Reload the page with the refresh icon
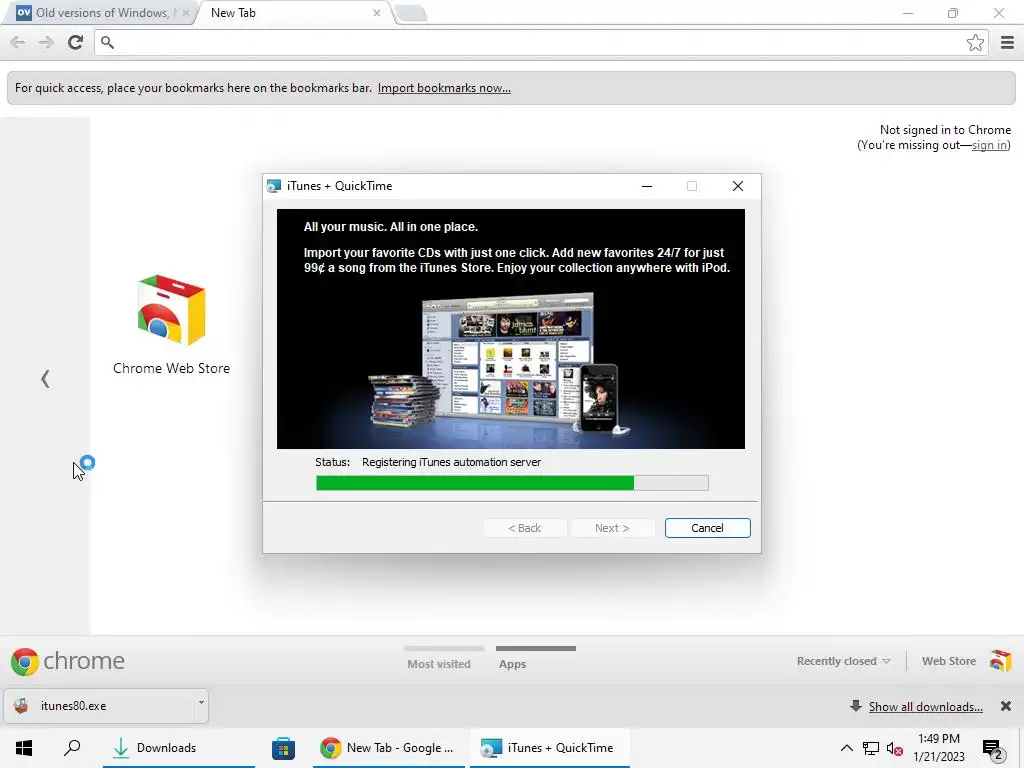Screen dimensions: 1024x768 click(75, 42)
